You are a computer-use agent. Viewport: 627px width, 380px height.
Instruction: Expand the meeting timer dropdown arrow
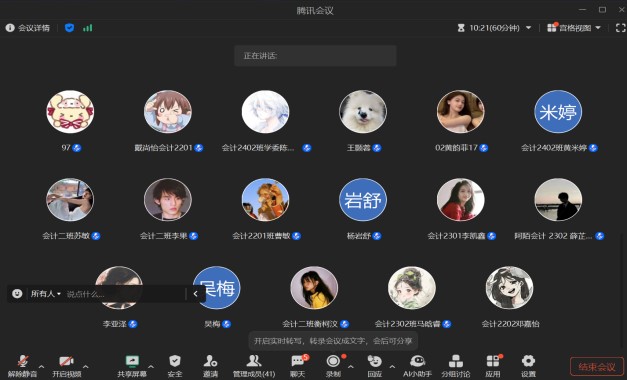(x=529, y=28)
